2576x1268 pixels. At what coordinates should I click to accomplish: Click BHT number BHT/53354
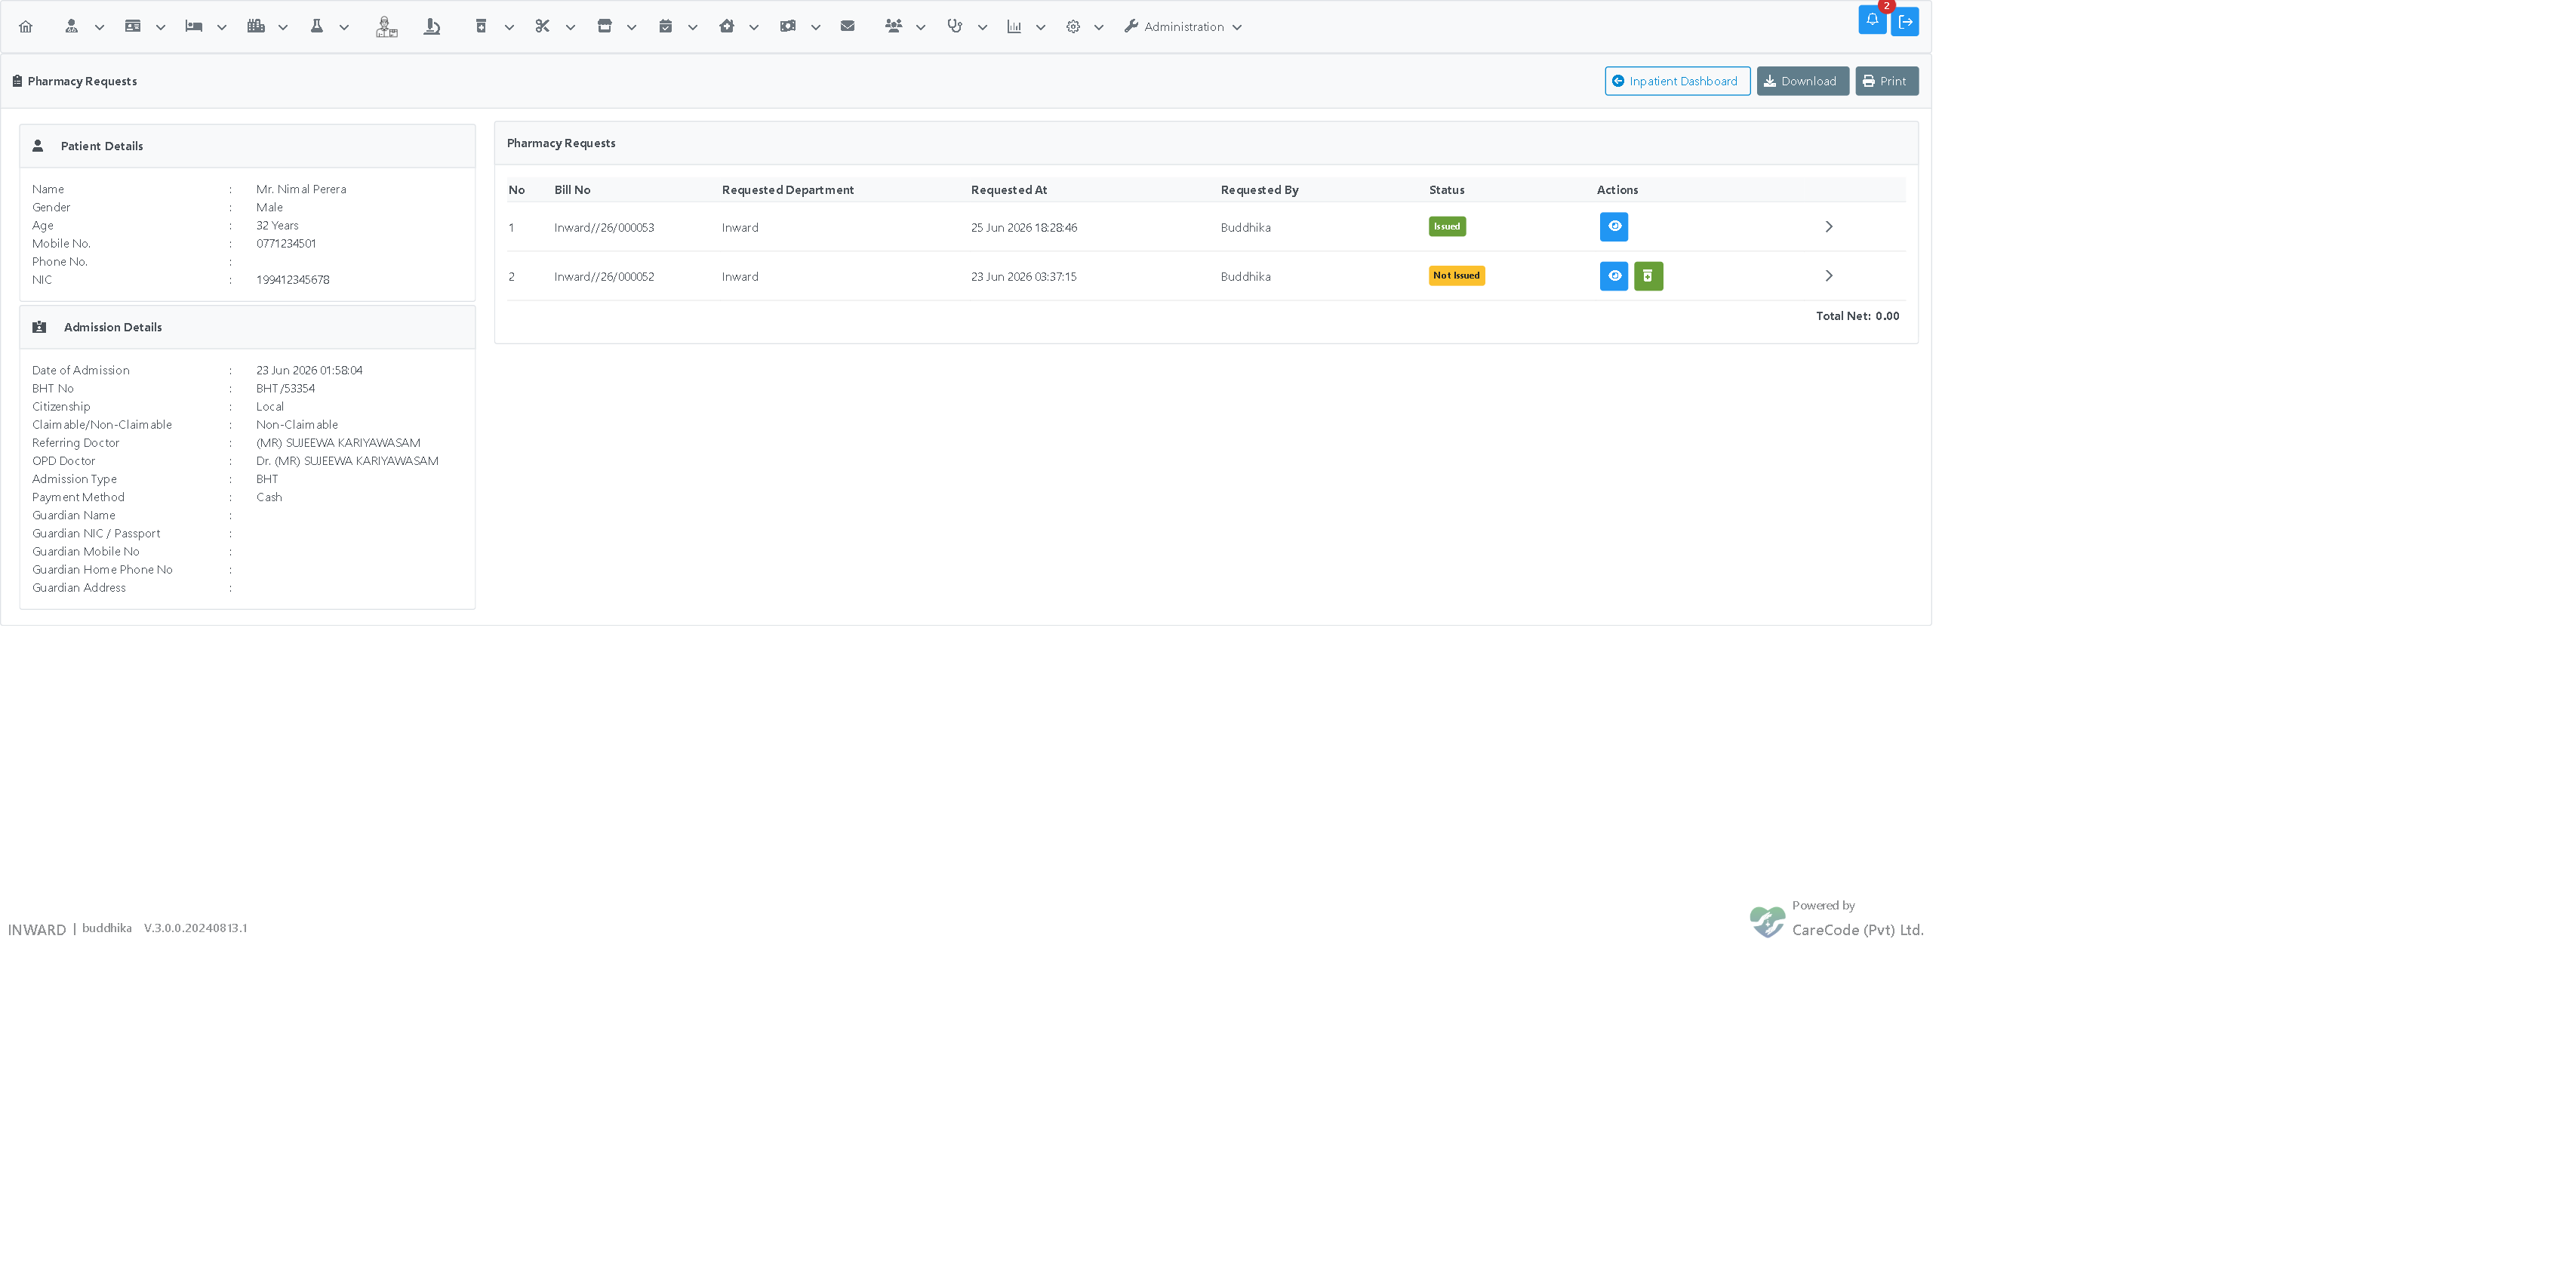(285, 389)
